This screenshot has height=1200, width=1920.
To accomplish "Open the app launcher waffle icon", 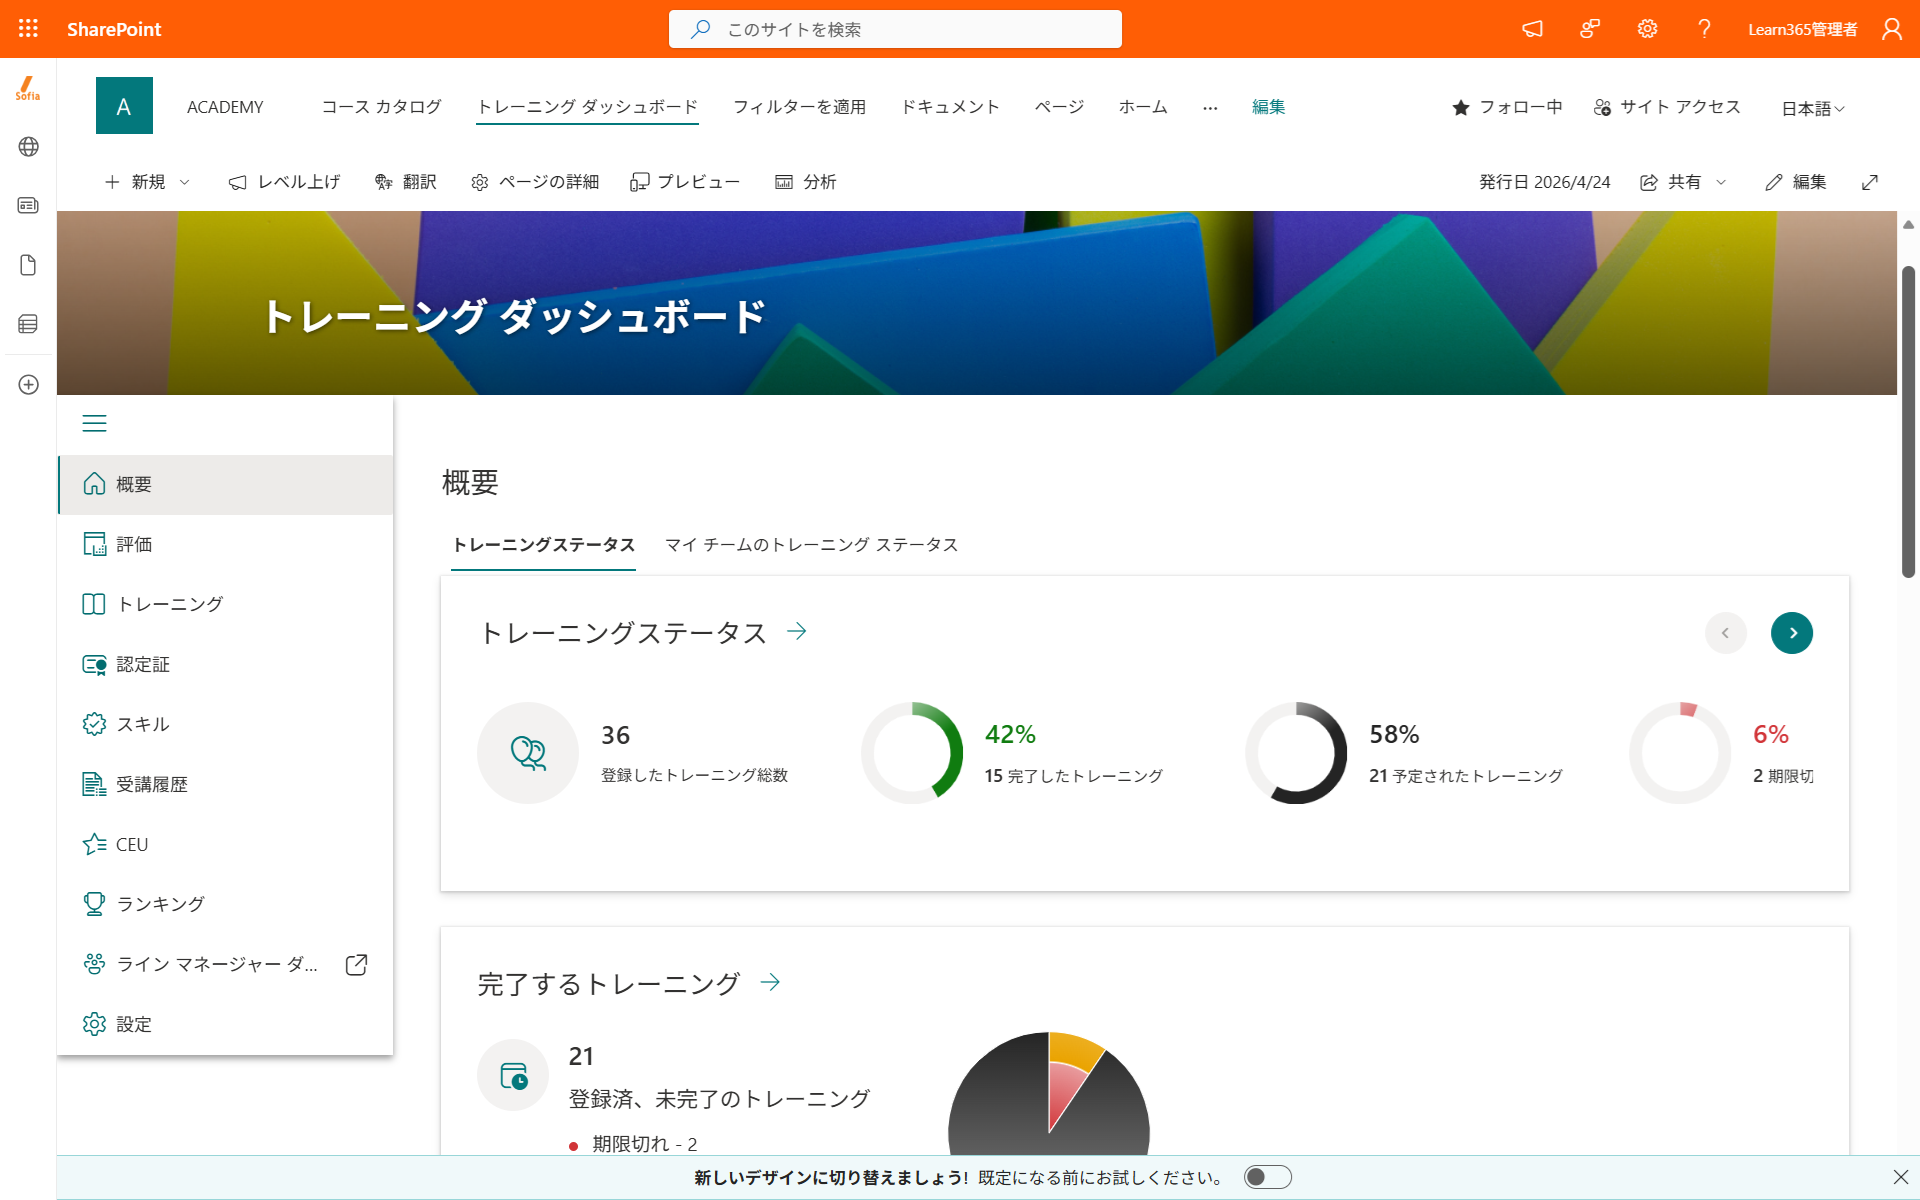I will [28, 29].
